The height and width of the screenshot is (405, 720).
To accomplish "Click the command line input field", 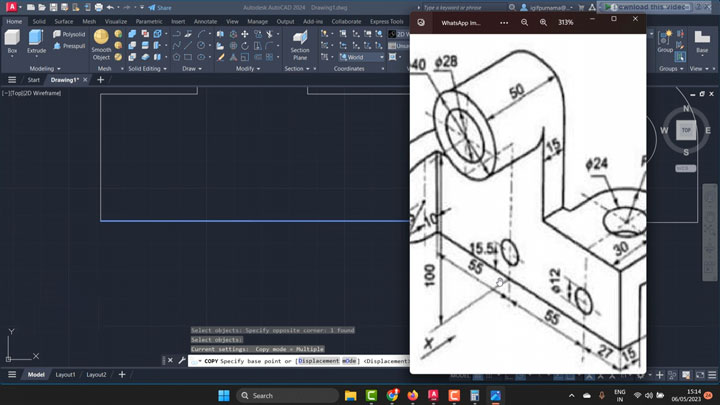I will (x=300, y=361).
